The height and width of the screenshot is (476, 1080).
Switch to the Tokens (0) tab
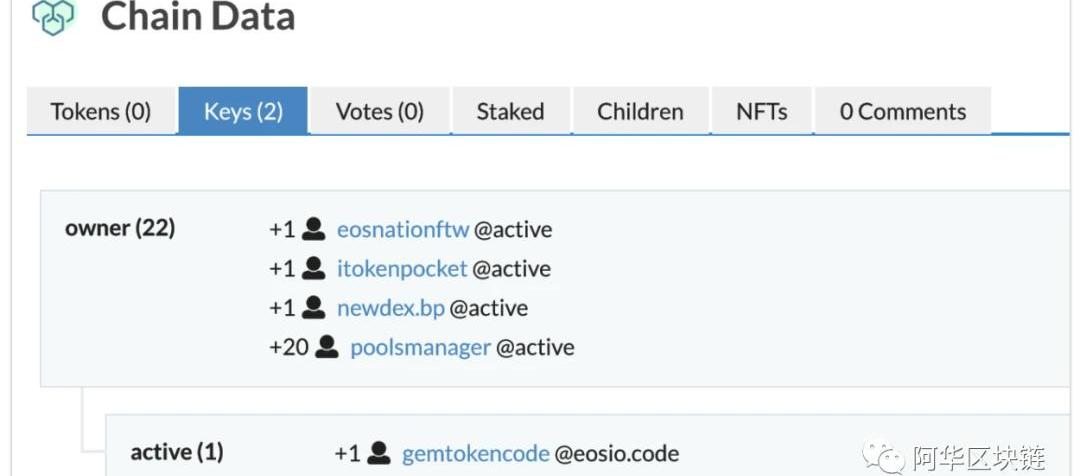pos(101,111)
